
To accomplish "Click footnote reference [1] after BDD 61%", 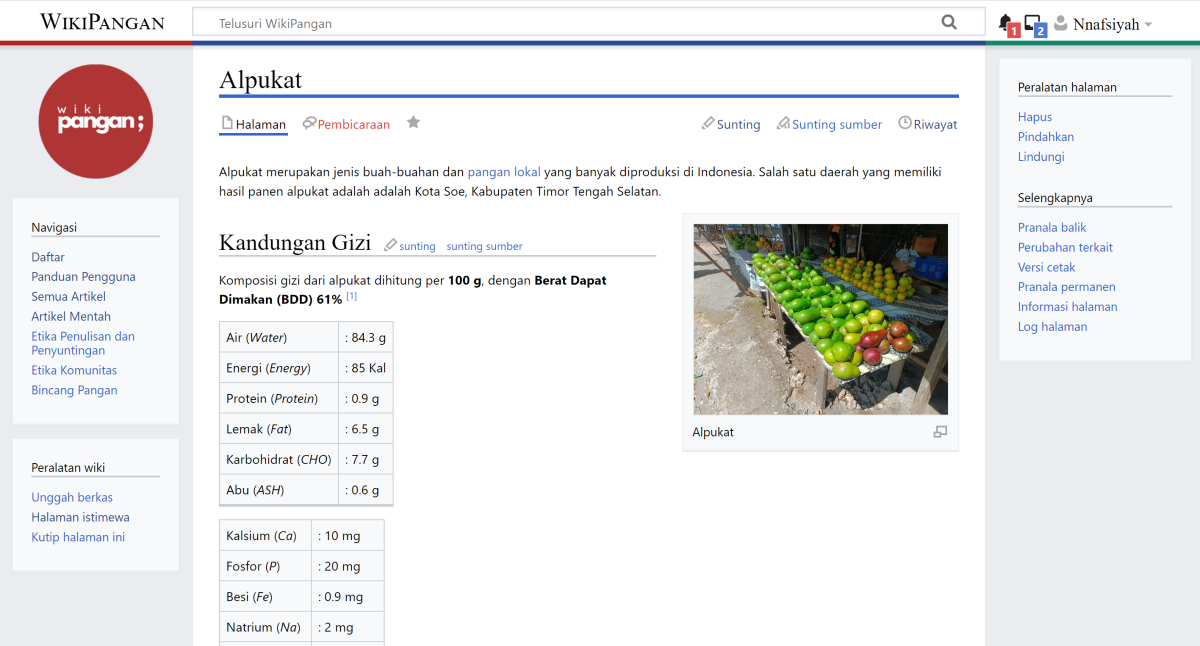I will 351,295.
